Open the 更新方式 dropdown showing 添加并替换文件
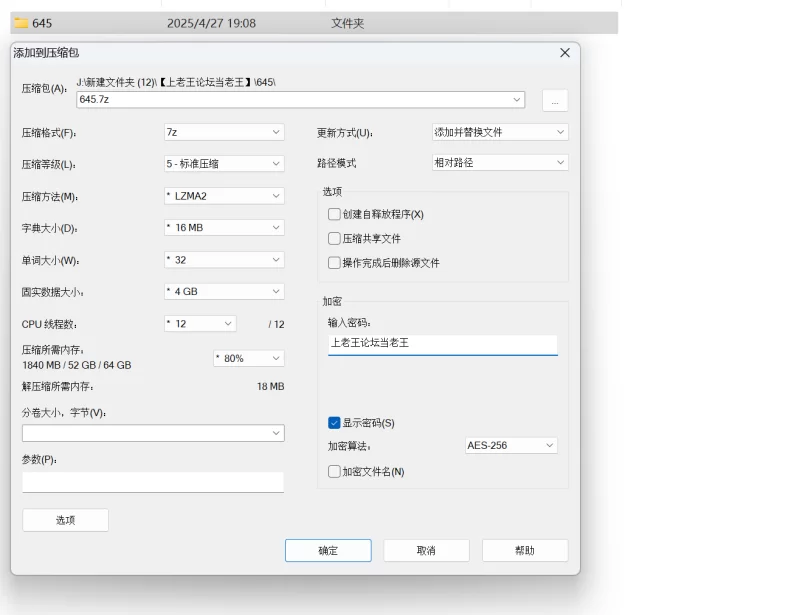Screen dimensions: 800x615 (x=500, y=132)
